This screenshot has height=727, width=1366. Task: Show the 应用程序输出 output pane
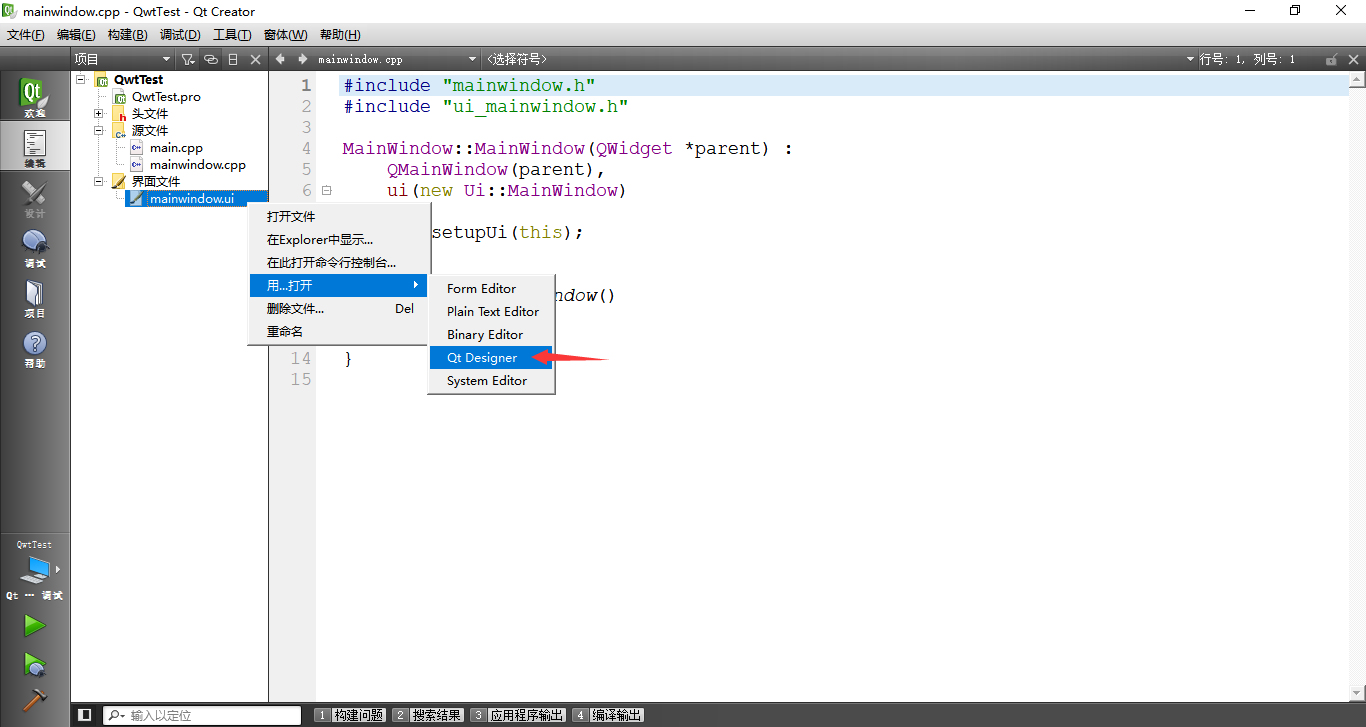(518, 715)
